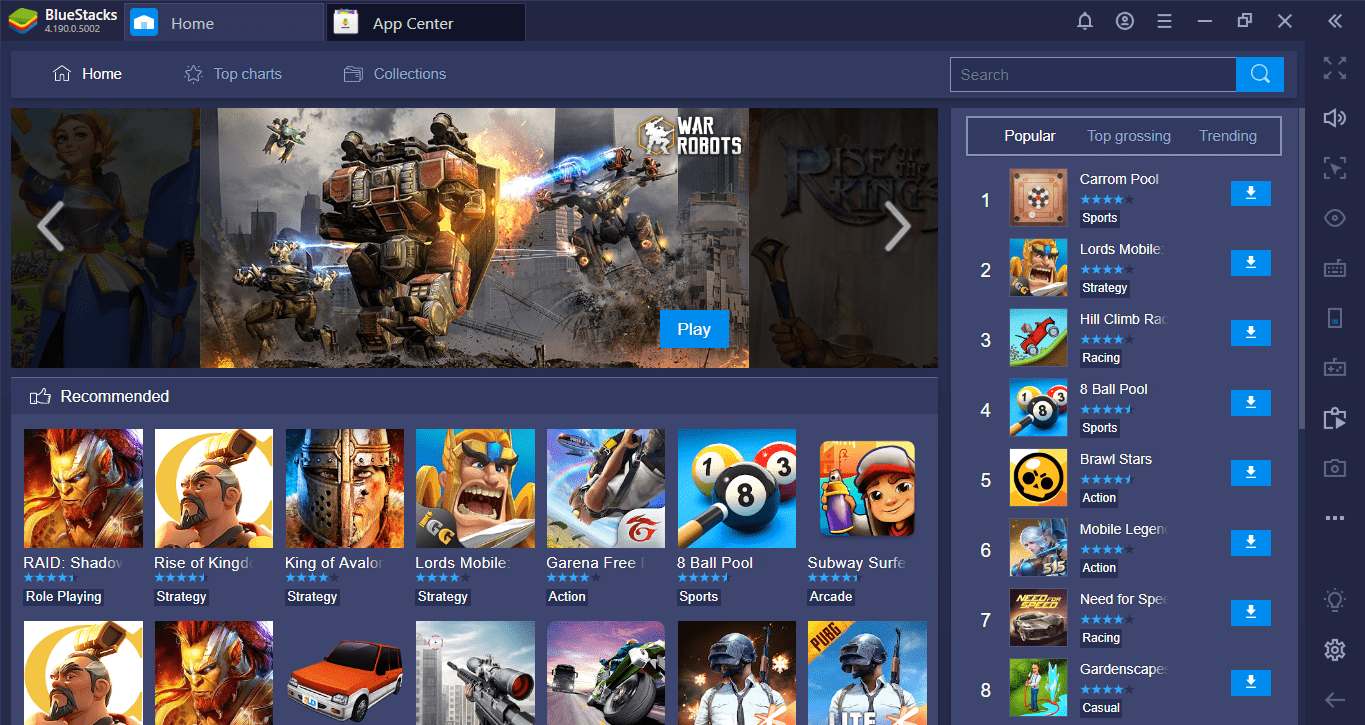Click the BlueStacks logo
The image size is (1365, 725).
pyautogui.click(x=23, y=22)
